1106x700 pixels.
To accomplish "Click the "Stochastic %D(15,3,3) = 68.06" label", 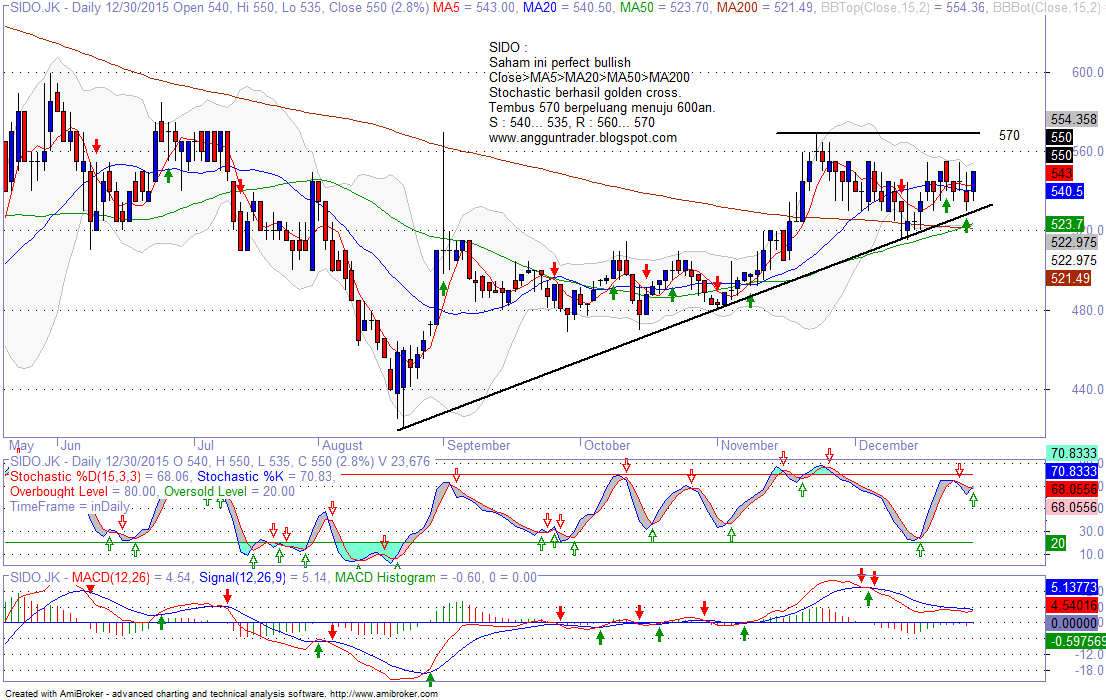I will point(101,476).
